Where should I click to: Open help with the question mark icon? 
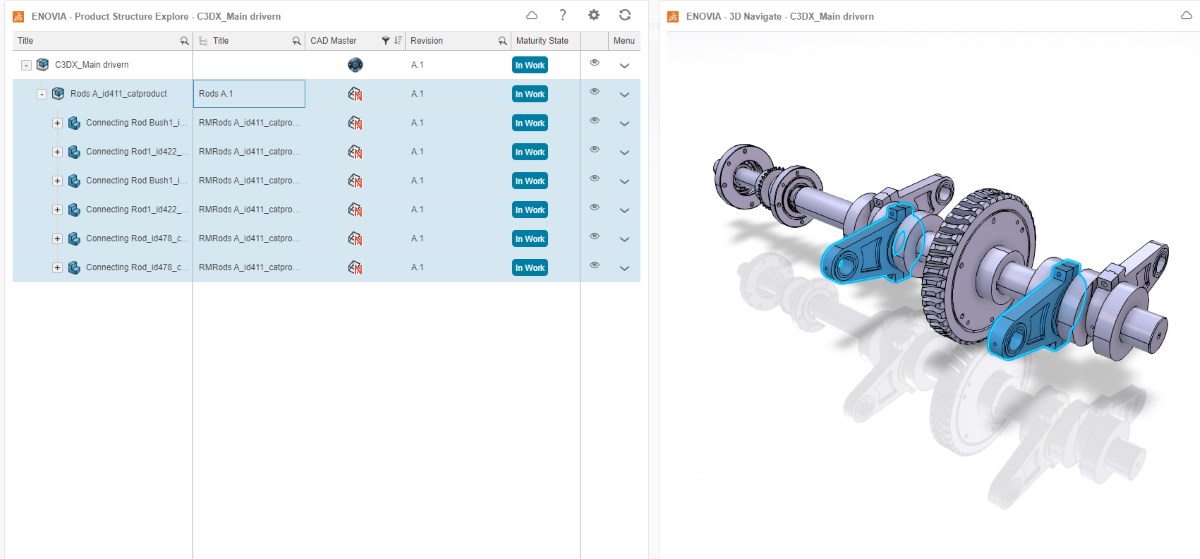[x=563, y=15]
